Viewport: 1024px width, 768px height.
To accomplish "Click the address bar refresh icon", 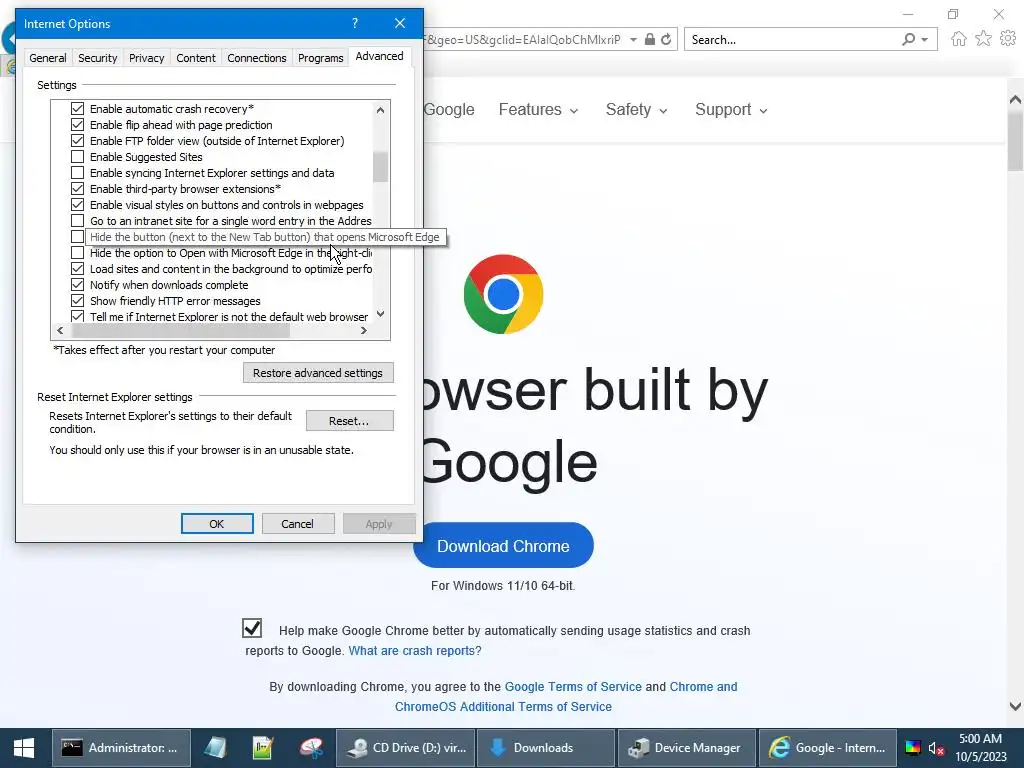I will pos(666,40).
